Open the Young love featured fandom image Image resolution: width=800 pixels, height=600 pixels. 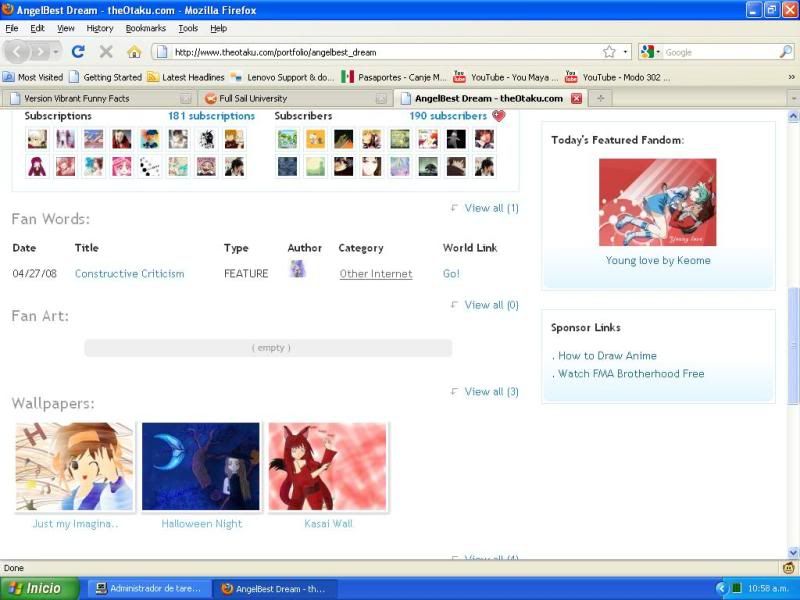[x=657, y=202]
